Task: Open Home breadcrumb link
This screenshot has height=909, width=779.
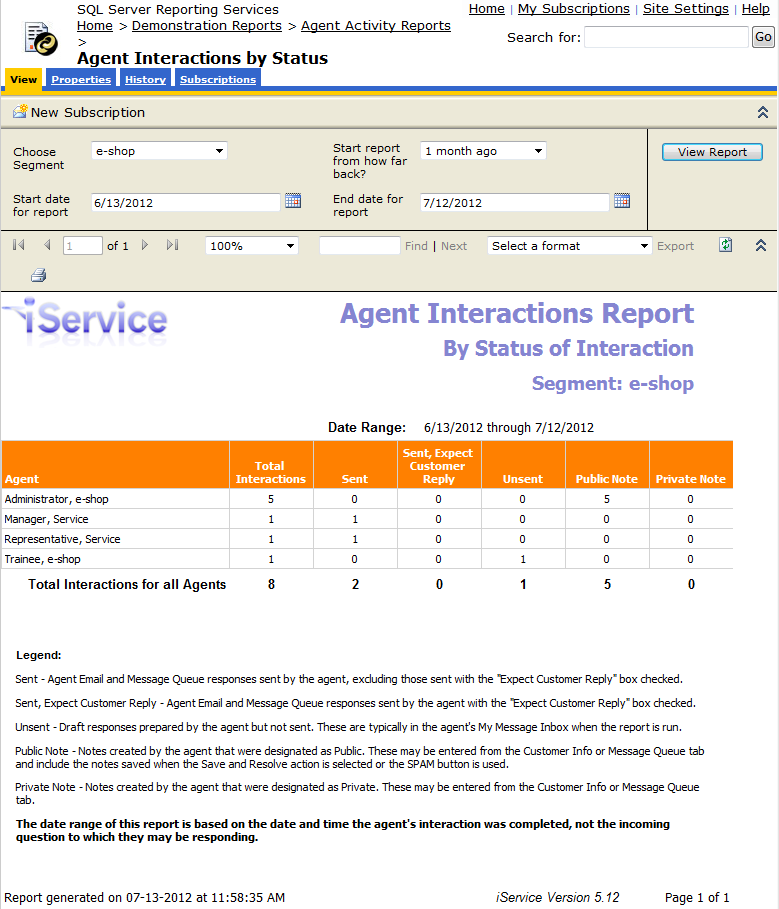Action: click(94, 26)
